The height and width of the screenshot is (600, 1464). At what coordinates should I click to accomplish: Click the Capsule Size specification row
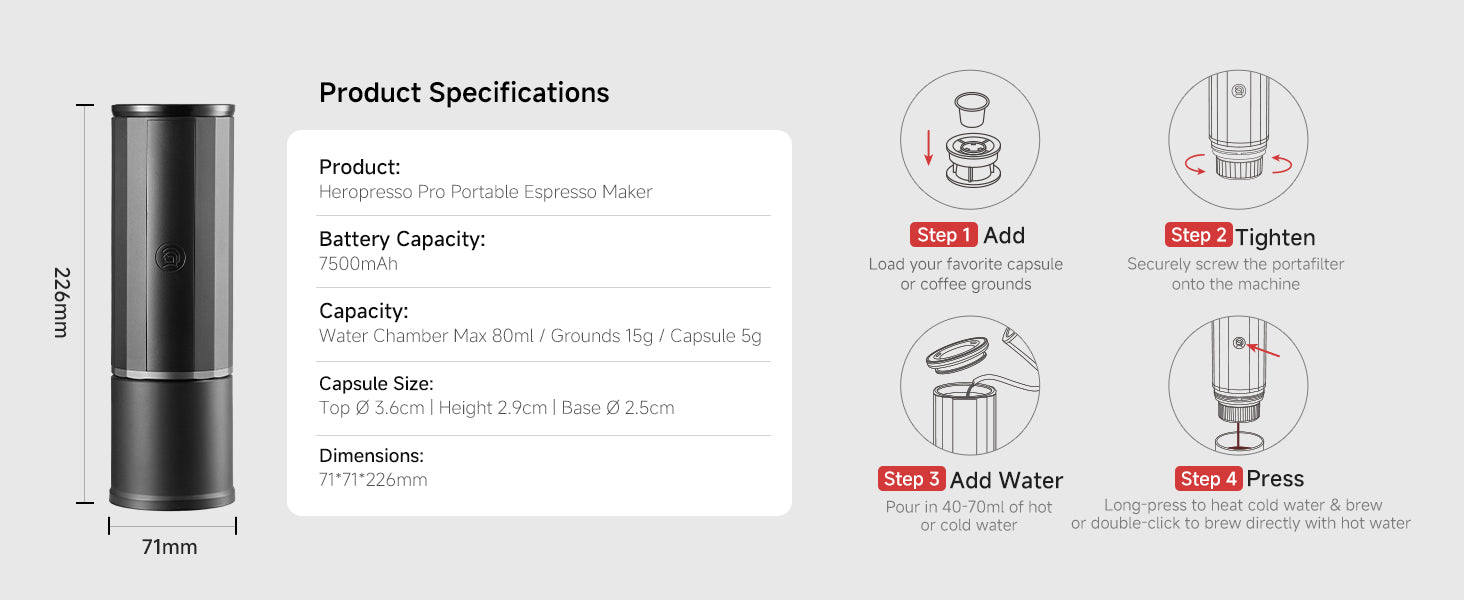(545, 396)
